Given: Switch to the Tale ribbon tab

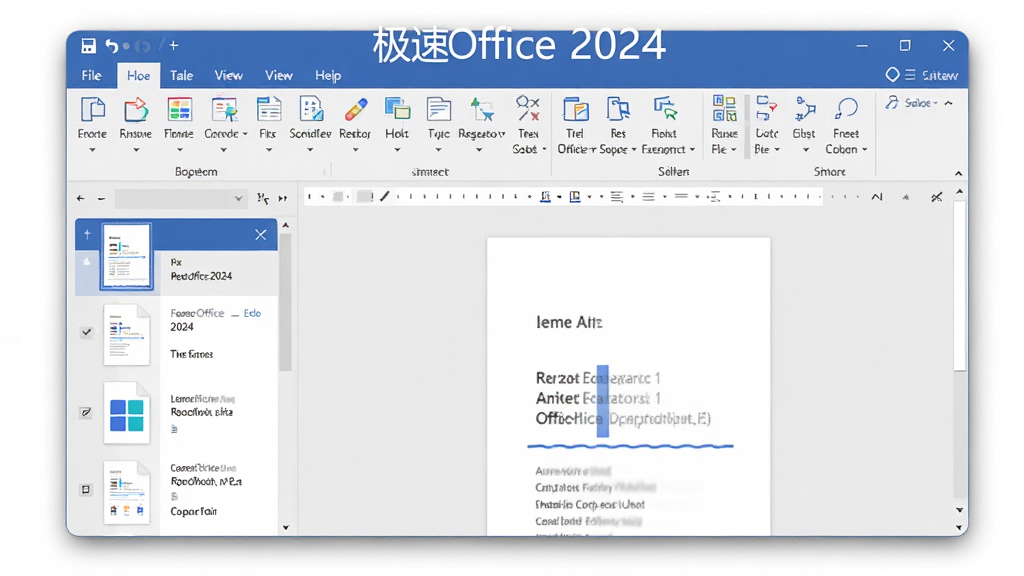Looking at the screenshot, I should (x=182, y=76).
